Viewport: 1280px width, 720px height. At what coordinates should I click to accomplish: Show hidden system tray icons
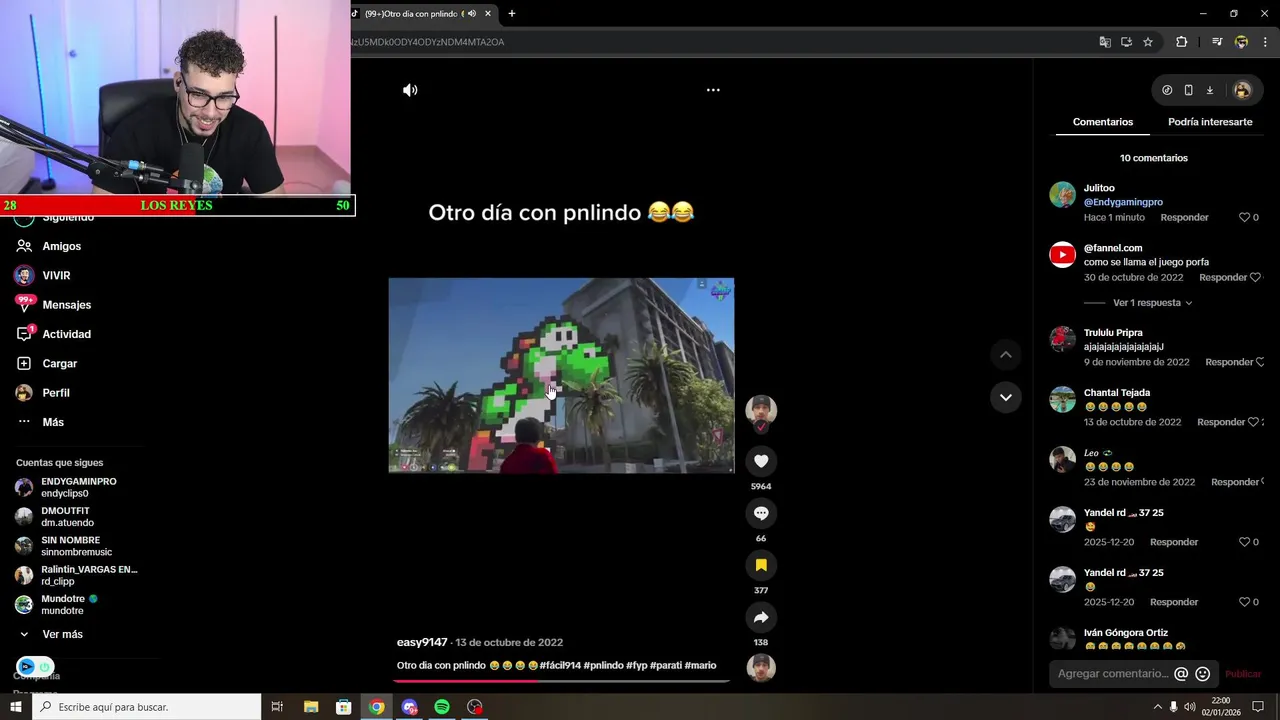point(1158,707)
